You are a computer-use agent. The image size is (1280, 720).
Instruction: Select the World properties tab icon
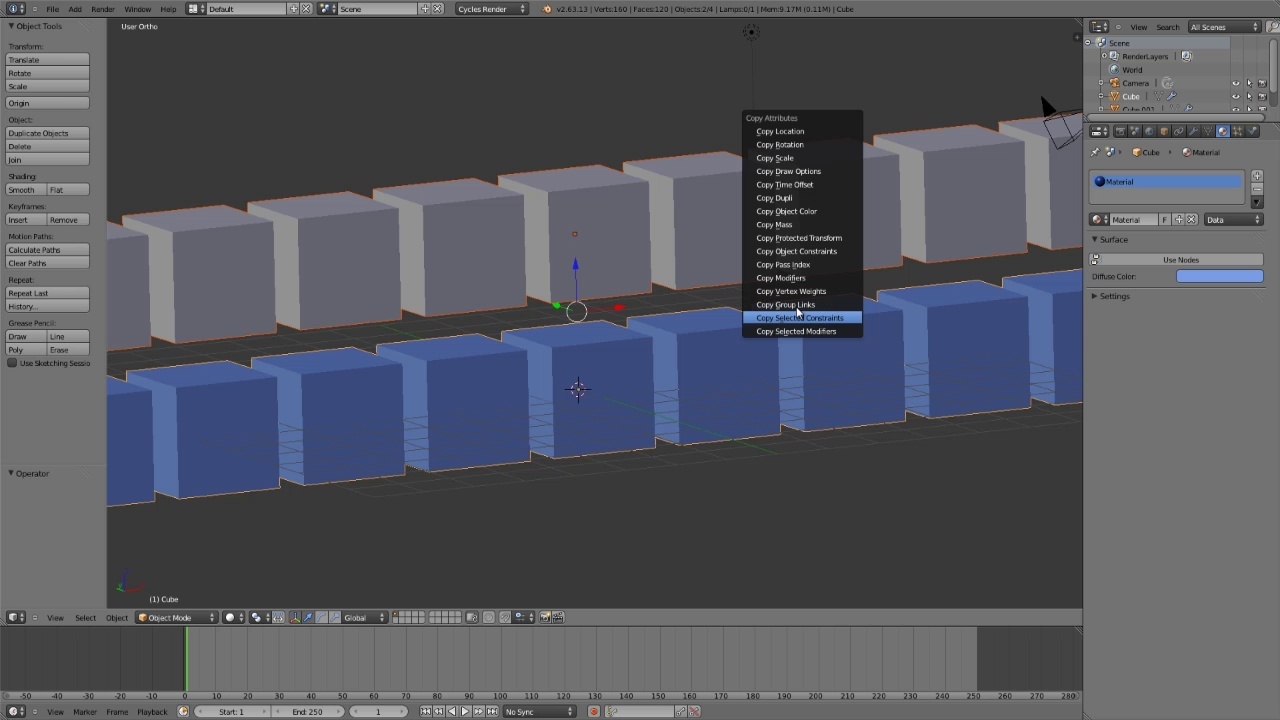click(1149, 131)
